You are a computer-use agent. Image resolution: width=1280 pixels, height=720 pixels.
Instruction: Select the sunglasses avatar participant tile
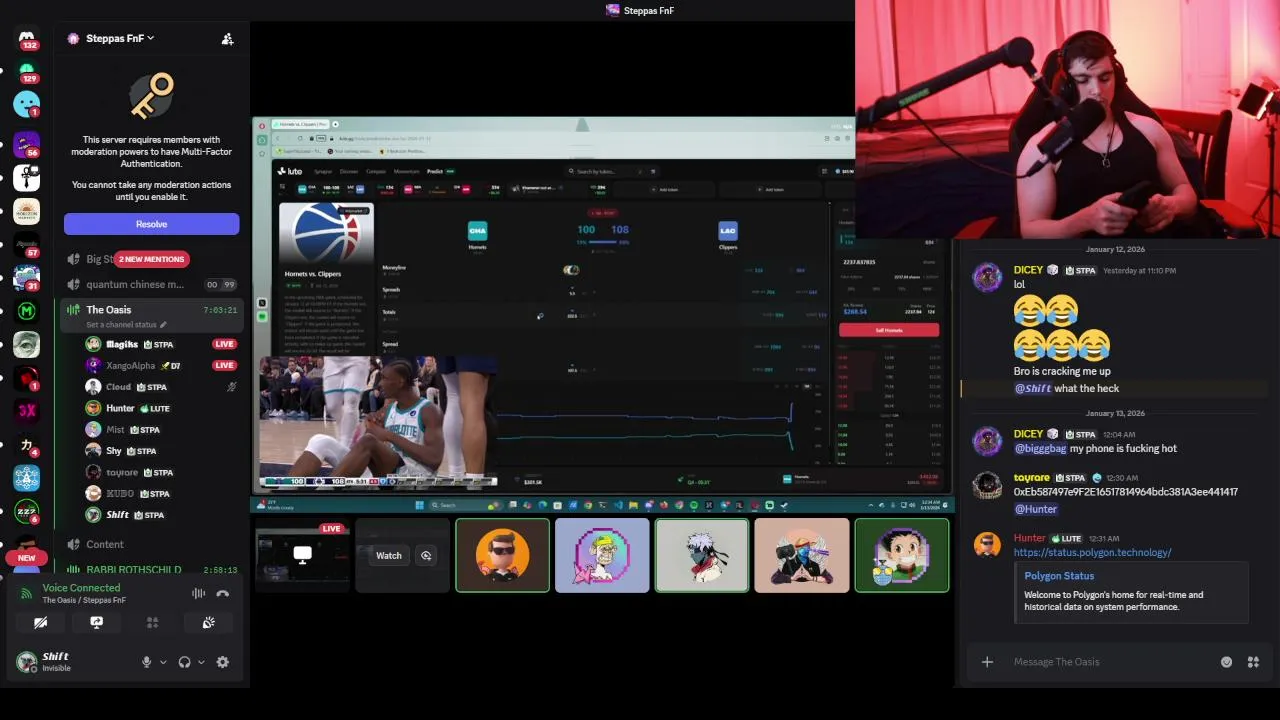(502, 555)
